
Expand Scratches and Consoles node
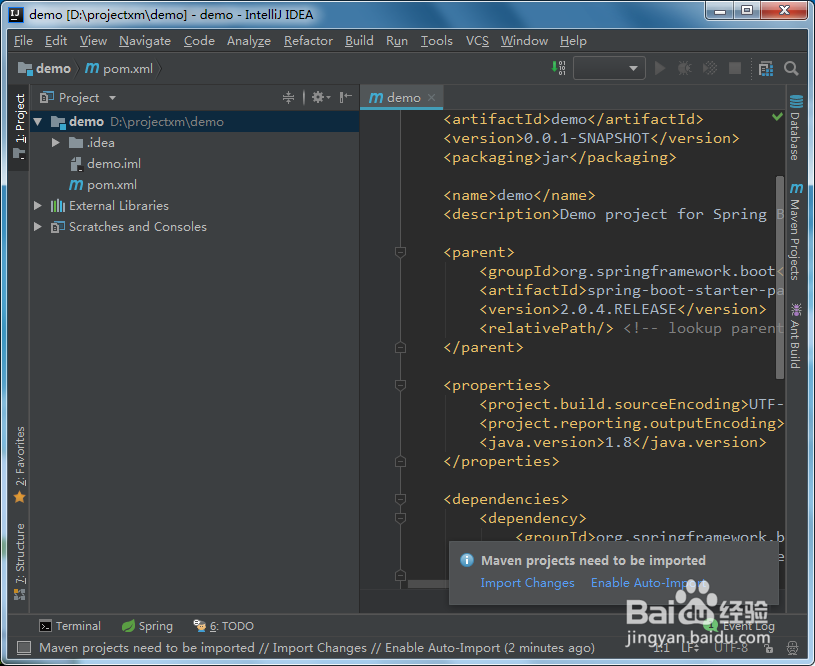[38, 227]
